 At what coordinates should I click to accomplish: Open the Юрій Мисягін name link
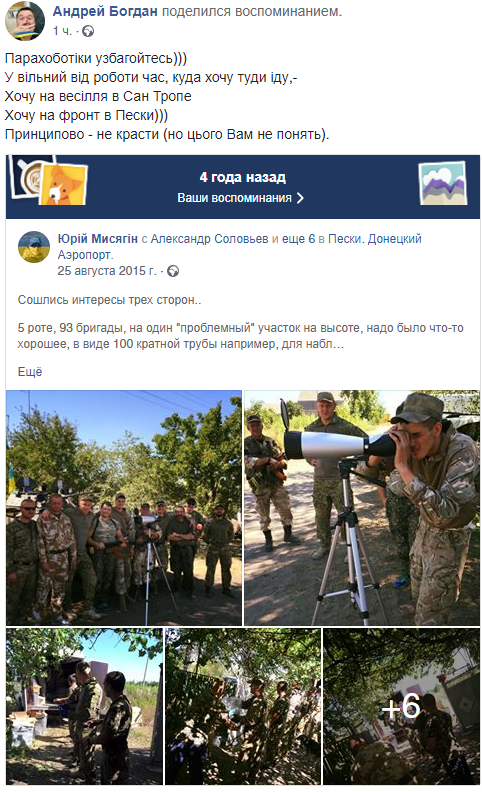[x=98, y=239]
